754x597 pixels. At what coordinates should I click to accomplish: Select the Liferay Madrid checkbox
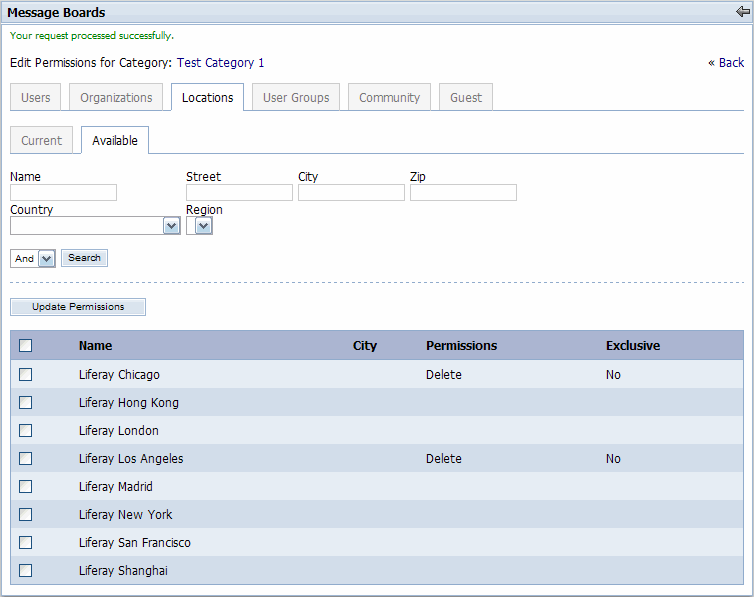pos(26,487)
